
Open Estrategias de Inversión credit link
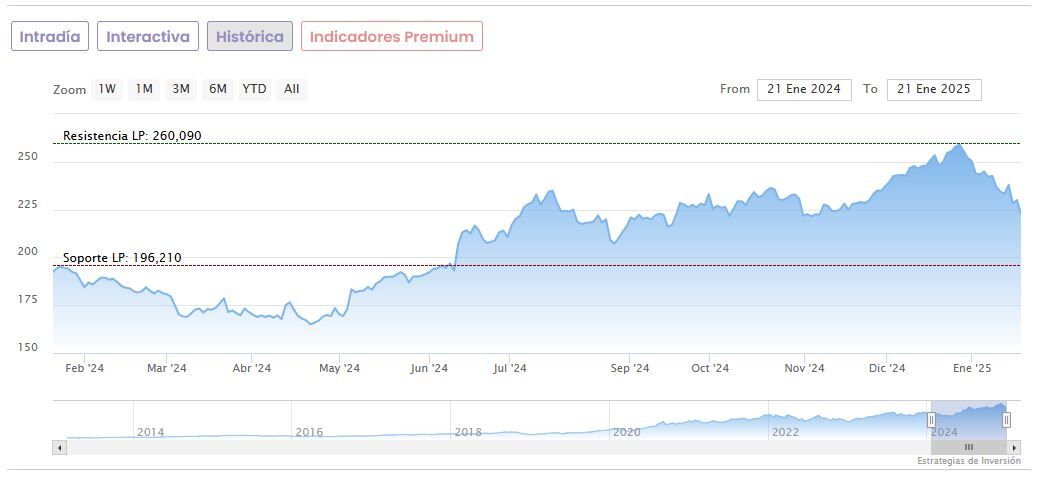click(968, 461)
